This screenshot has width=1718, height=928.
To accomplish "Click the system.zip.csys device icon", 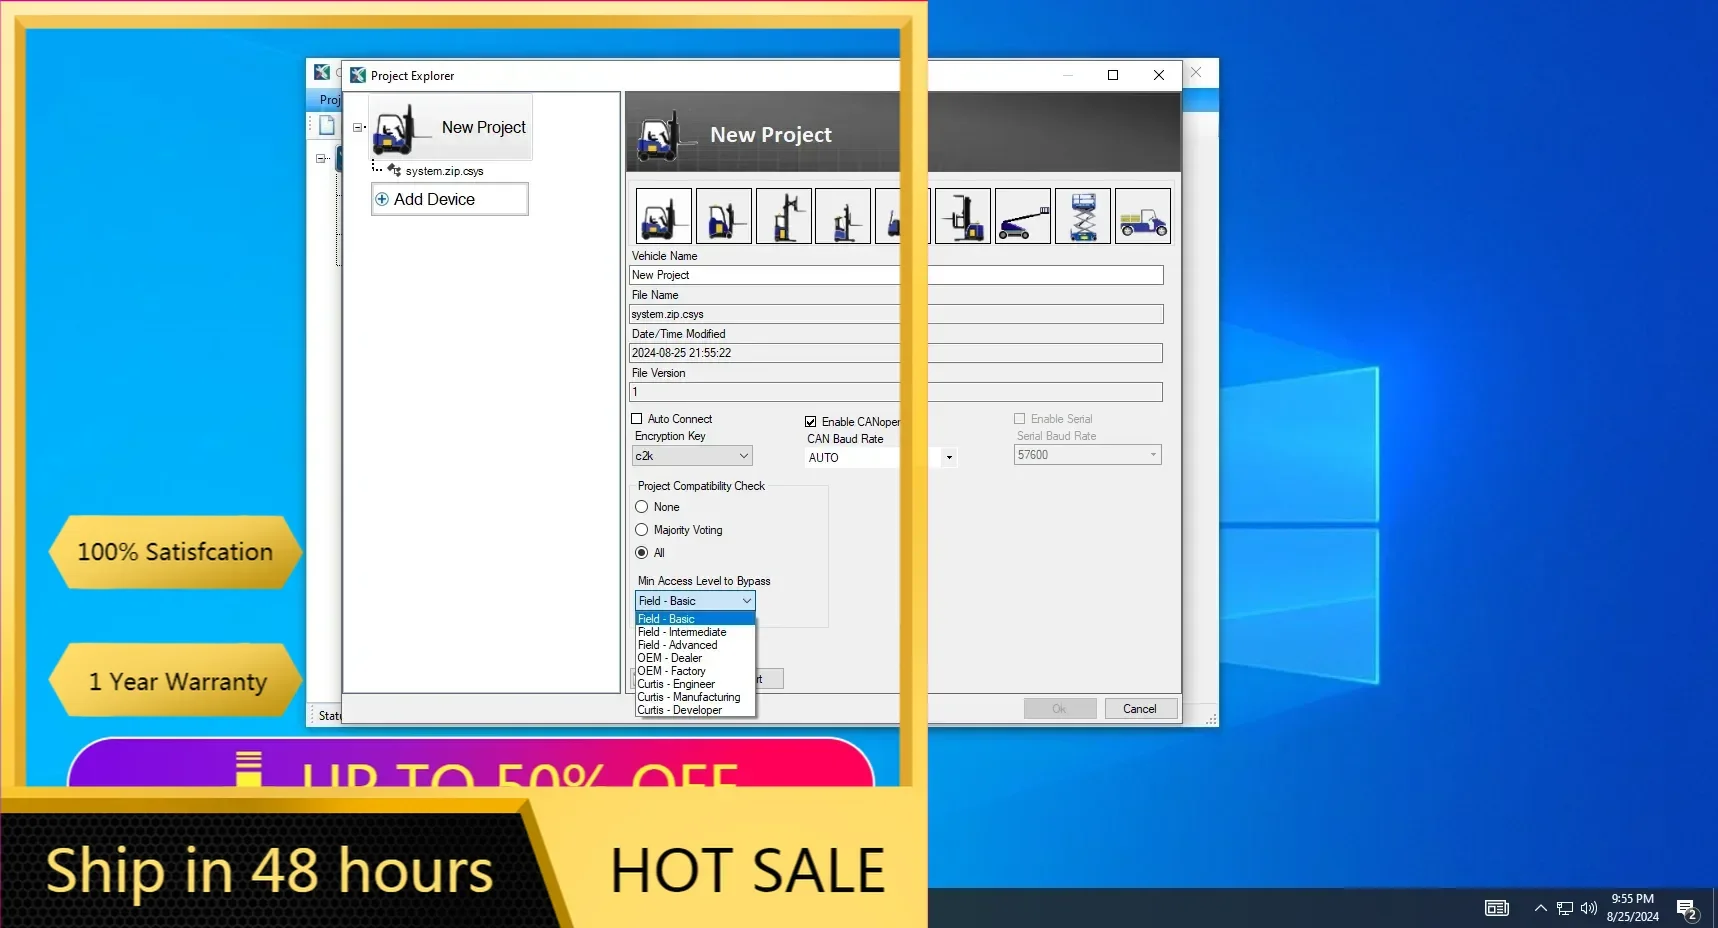I will pos(390,169).
